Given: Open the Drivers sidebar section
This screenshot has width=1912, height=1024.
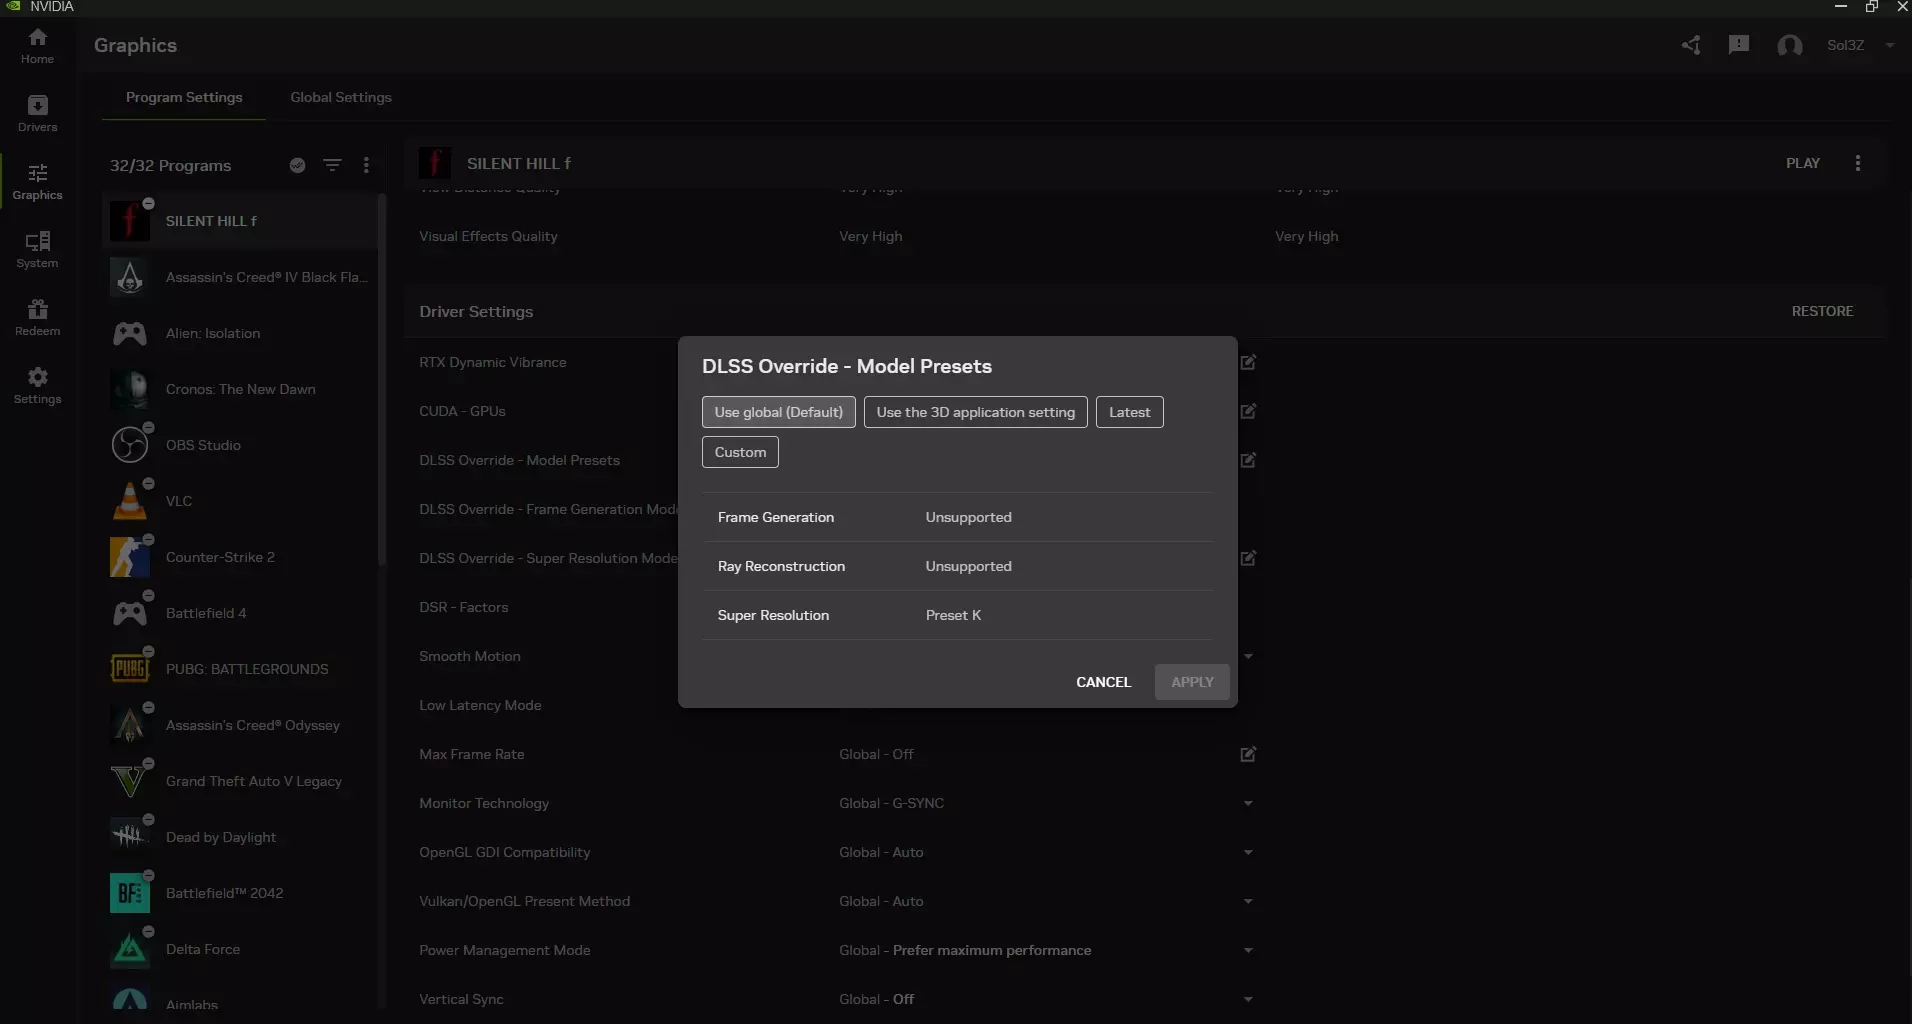Looking at the screenshot, I should [x=37, y=114].
